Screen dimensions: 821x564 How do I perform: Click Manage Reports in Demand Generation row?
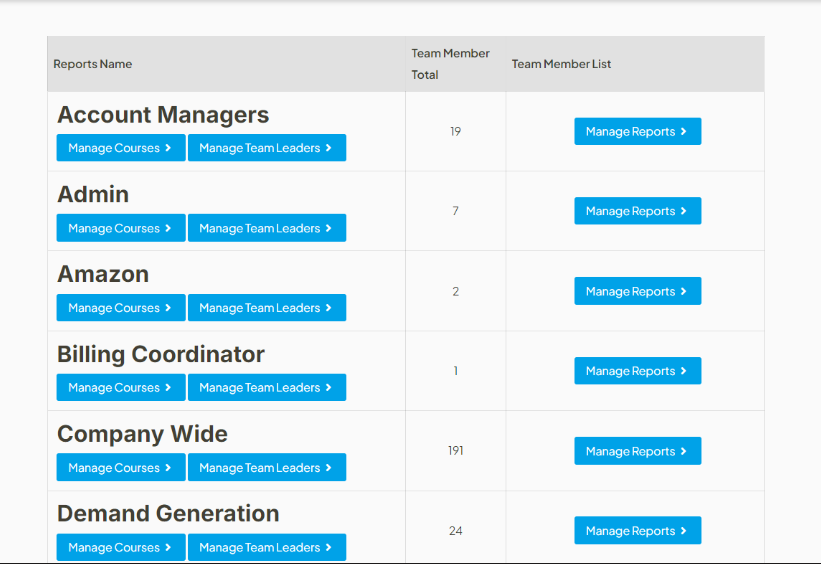637,531
